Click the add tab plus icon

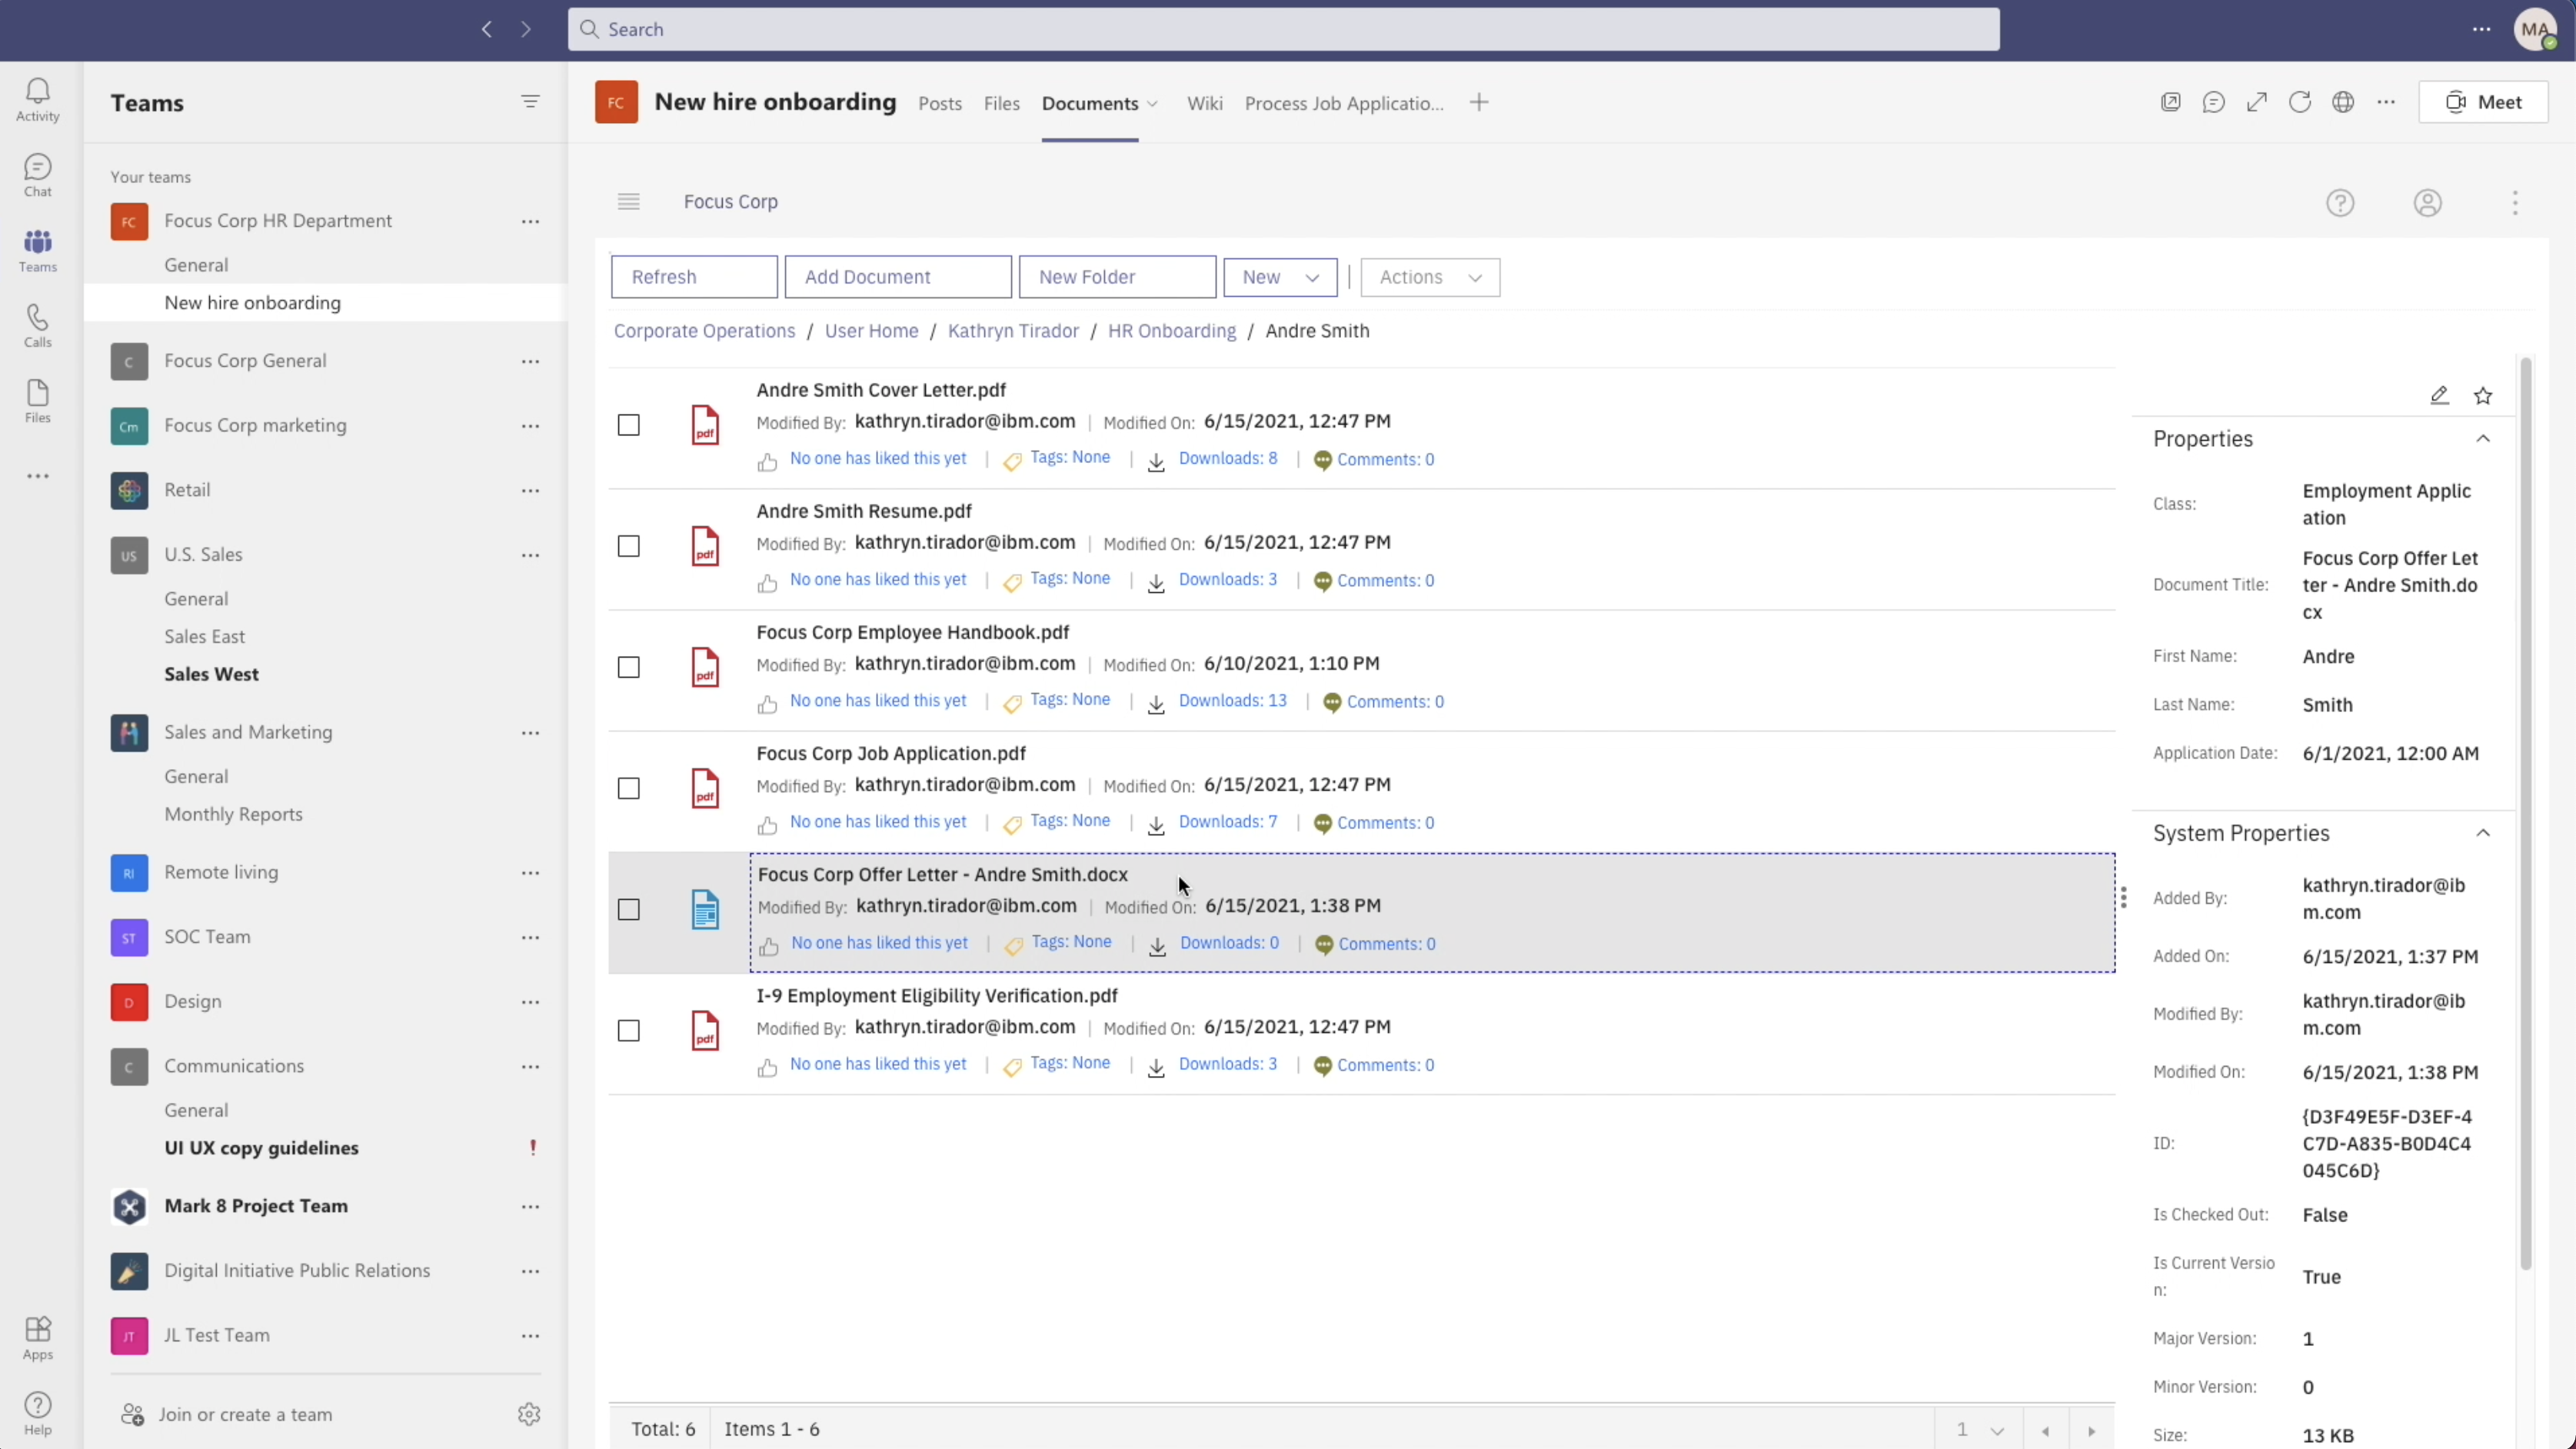tap(1479, 102)
